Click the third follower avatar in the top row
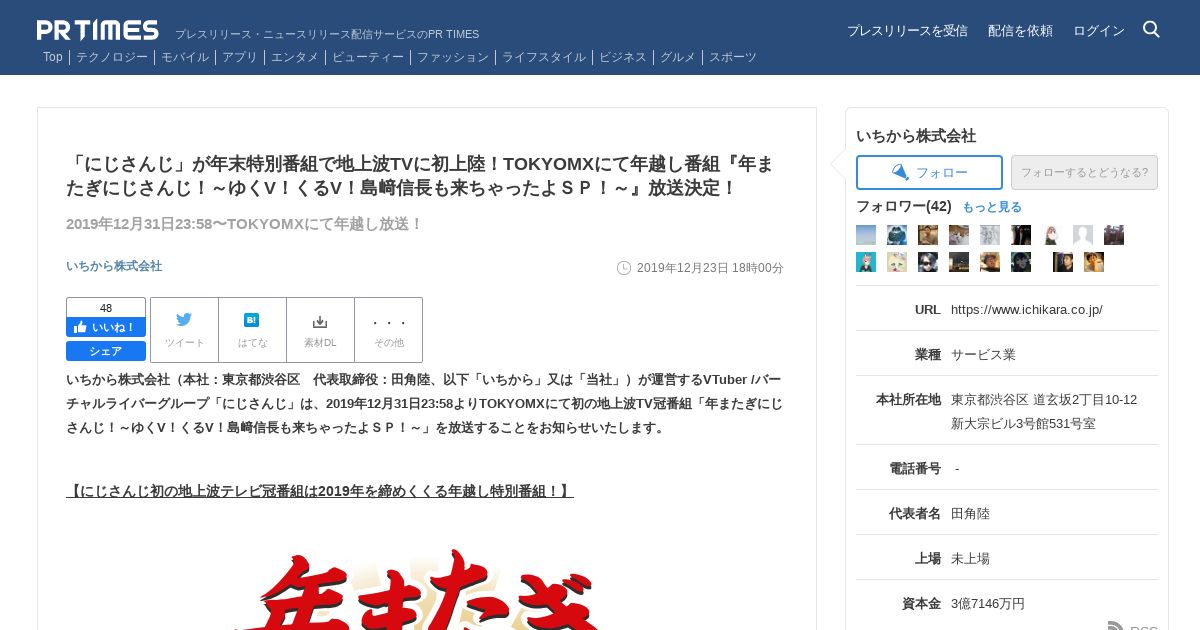The width and height of the screenshot is (1200, 630). click(x=928, y=235)
